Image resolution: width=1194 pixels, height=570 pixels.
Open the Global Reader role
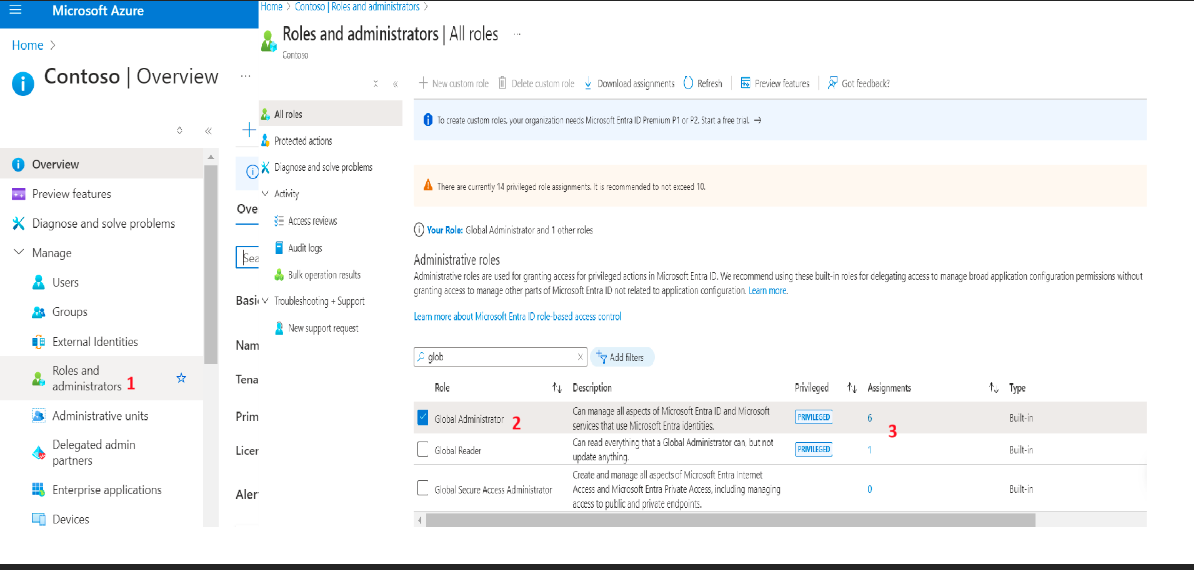[x=458, y=451]
